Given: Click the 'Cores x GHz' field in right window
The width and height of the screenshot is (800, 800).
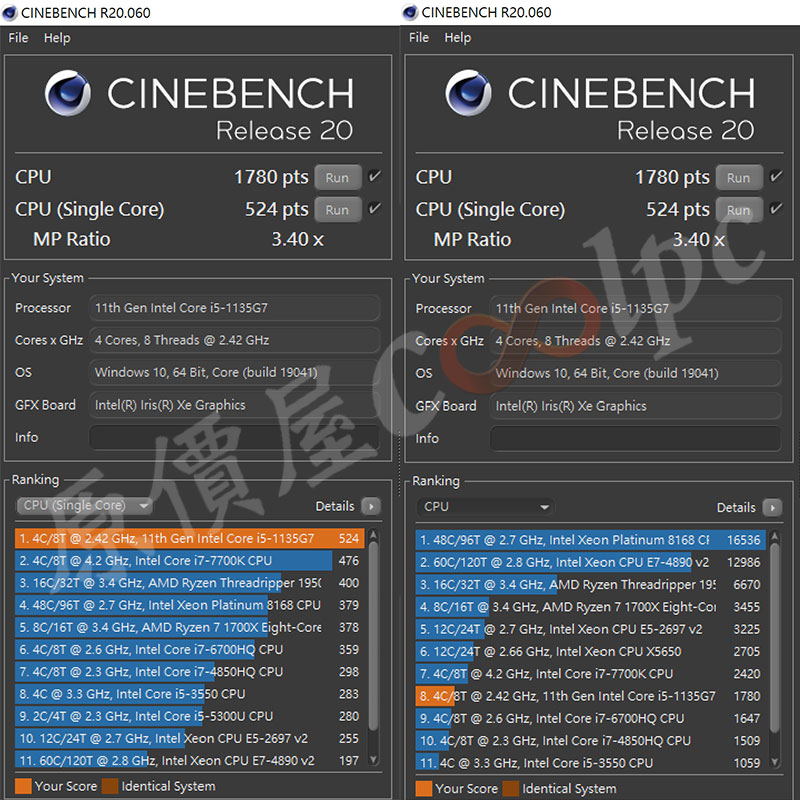Looking at the screenshot, I should click(636, 341).
